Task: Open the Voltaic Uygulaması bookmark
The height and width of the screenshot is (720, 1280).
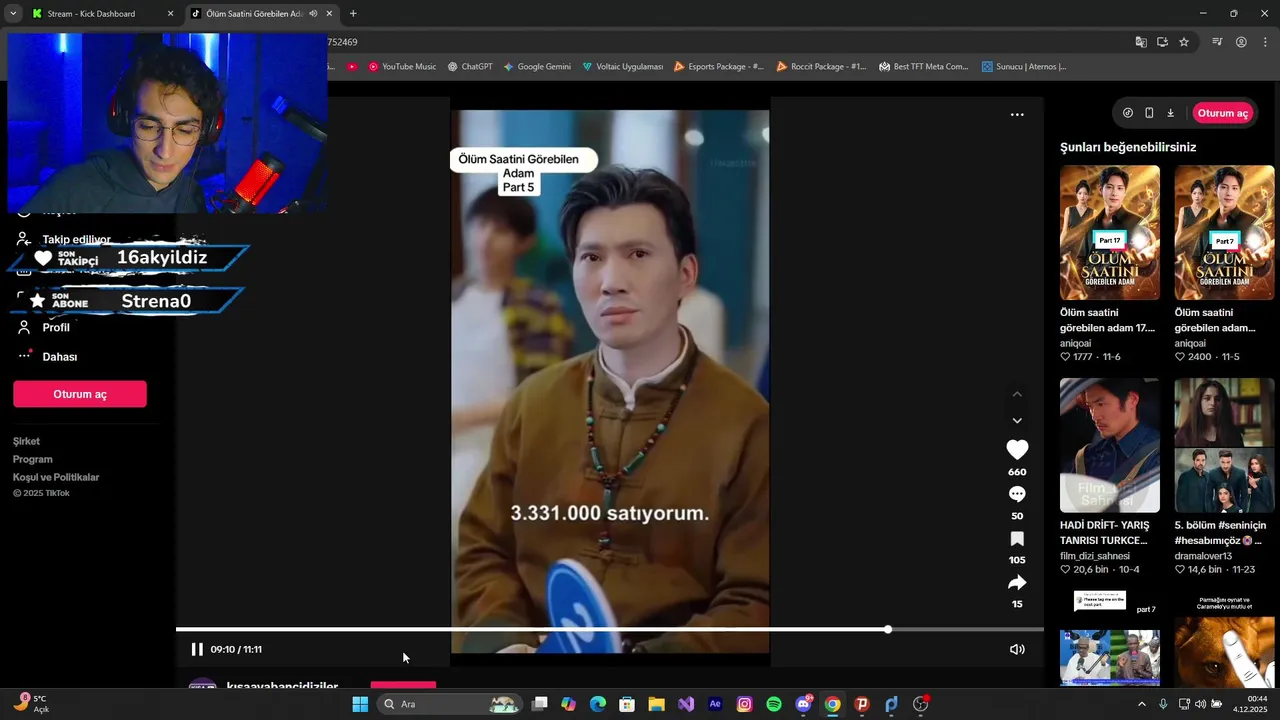Action: tap(622, 67)
